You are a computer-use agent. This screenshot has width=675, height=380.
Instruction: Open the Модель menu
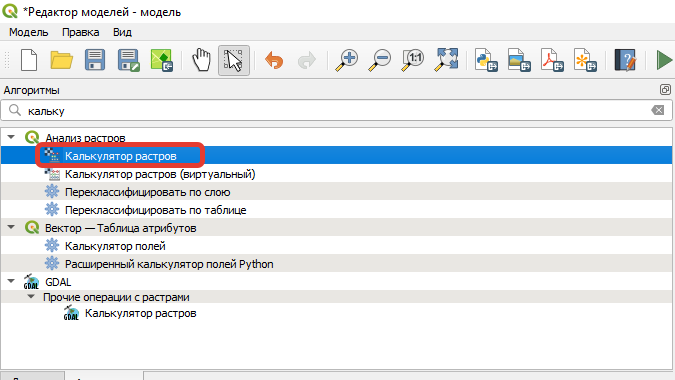(x=28, y=32)
